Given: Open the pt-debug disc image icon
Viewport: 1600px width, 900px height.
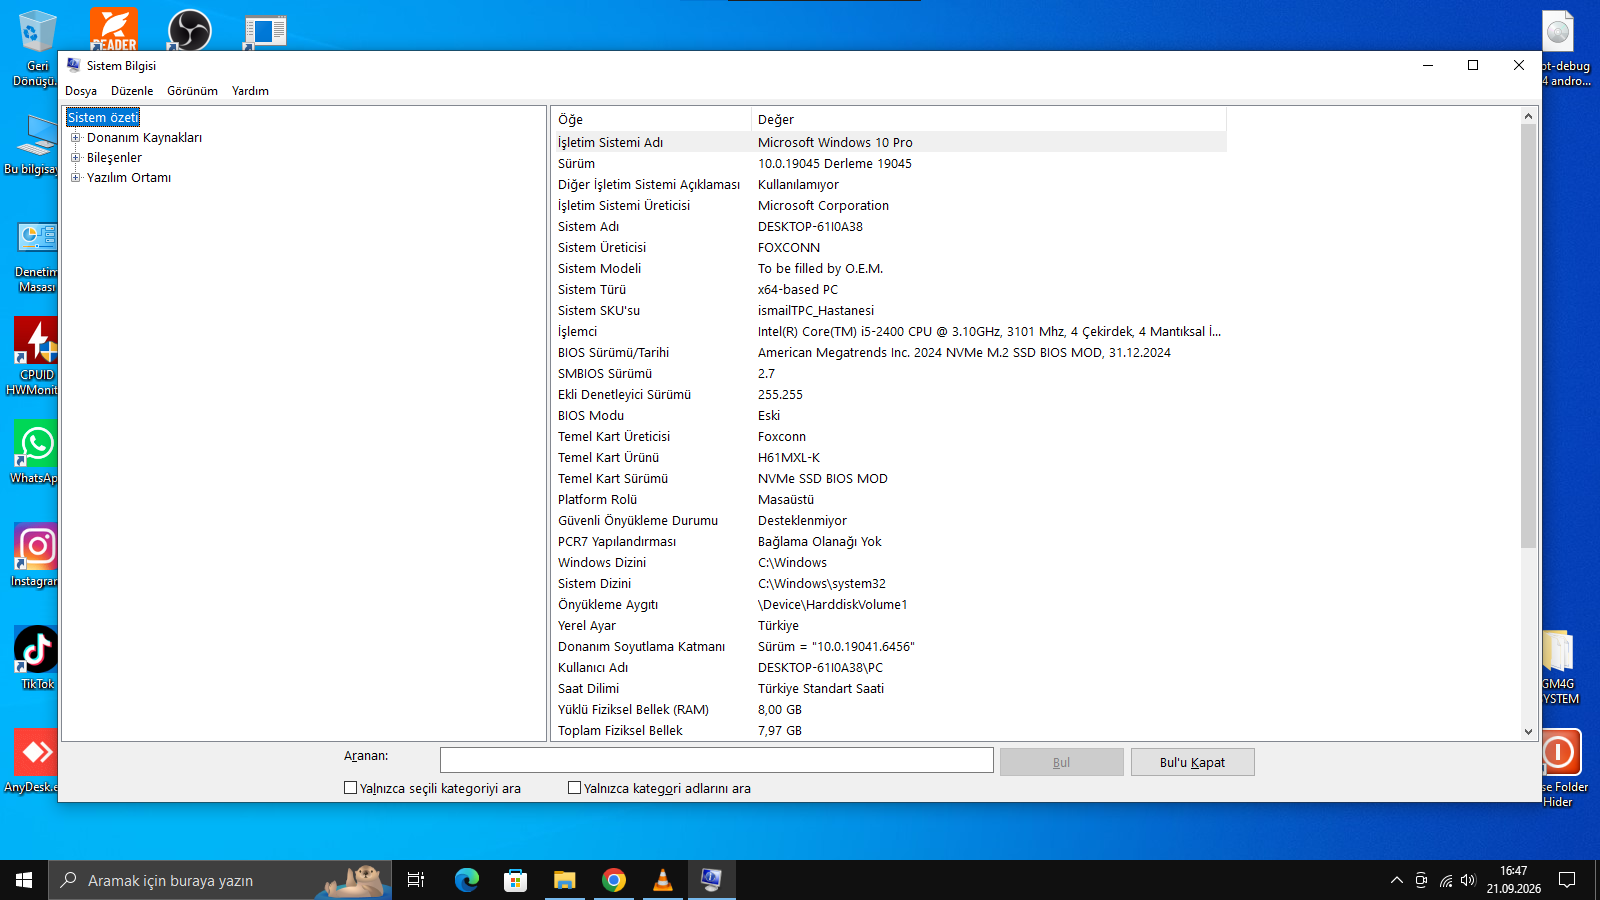Looking at the screenshot, I should [x=1564, y=47].
